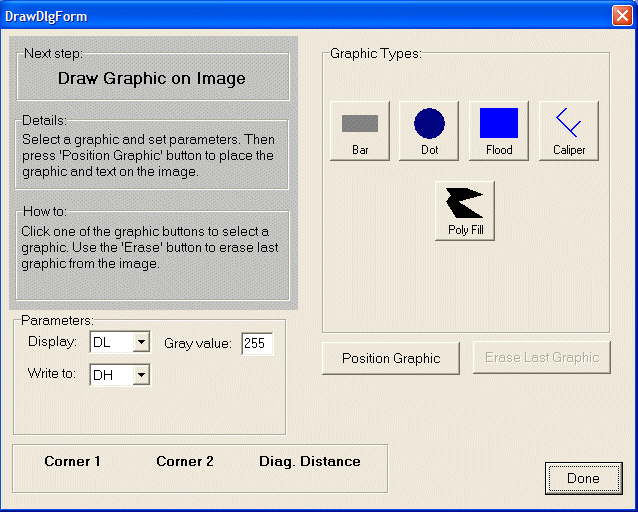Click the Corner 1 label

(x=72, y=462)
